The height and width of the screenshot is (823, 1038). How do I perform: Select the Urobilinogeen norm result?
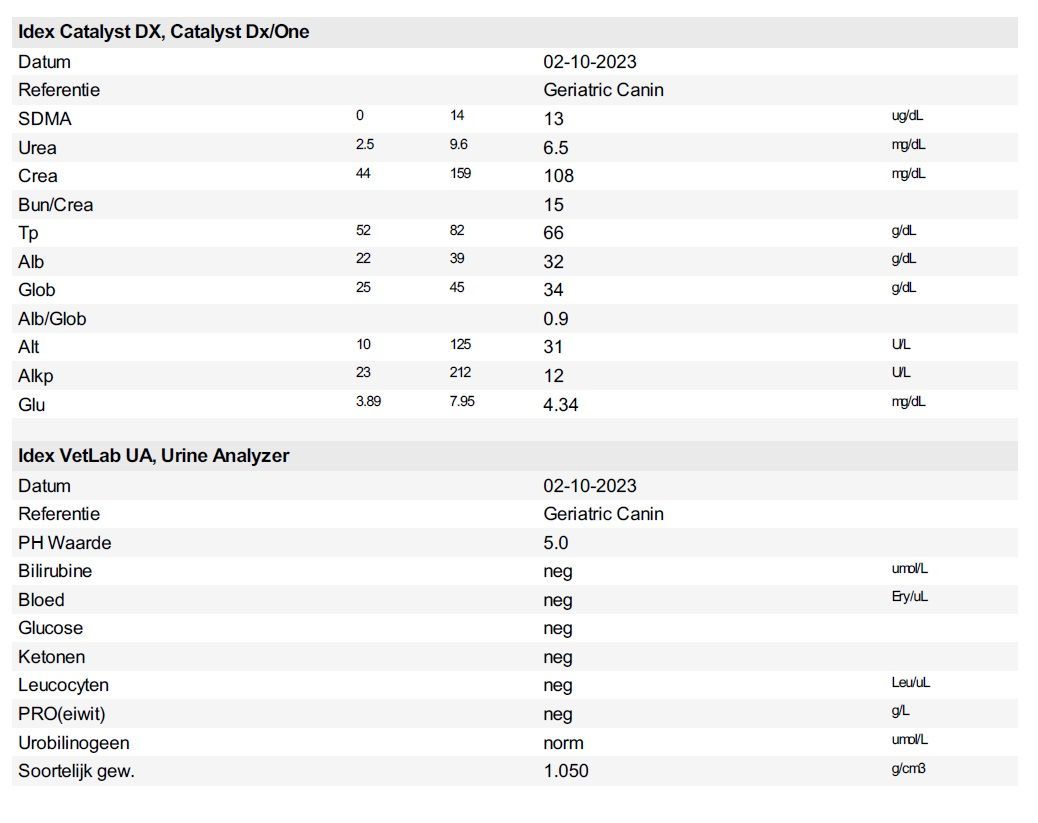click(563, 743)
